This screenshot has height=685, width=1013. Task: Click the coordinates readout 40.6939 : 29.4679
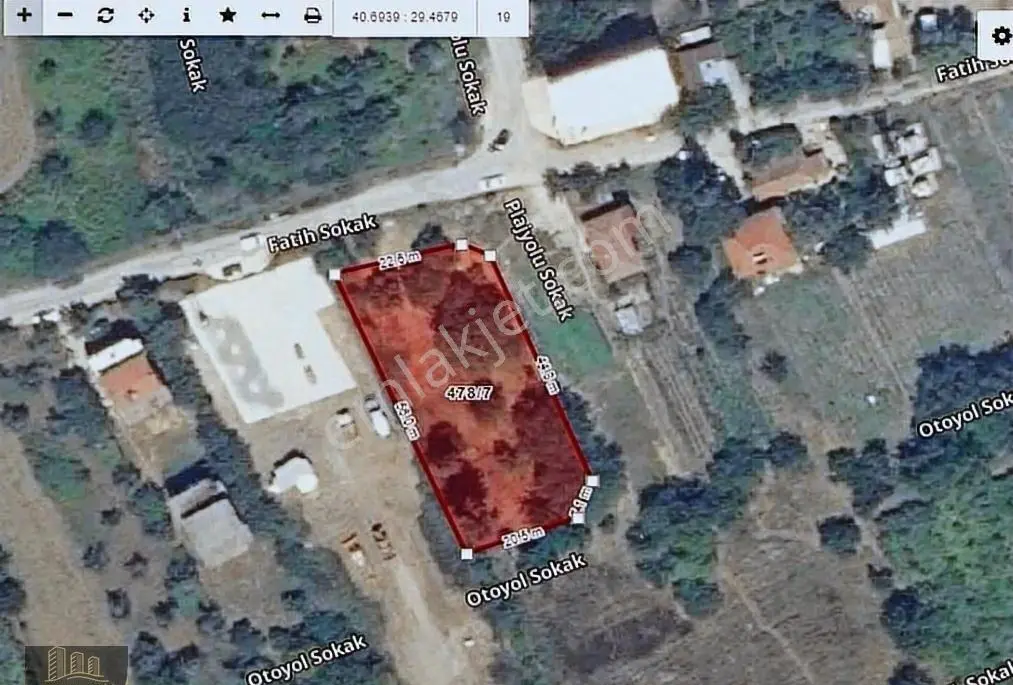[405, 17]
